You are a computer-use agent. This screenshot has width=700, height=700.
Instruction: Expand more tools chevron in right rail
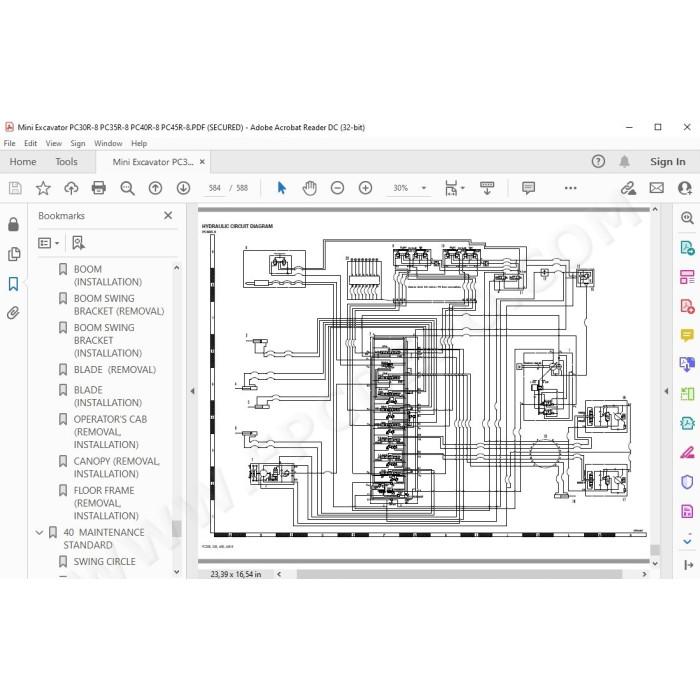pyautogui.click(x=687, y=541)
